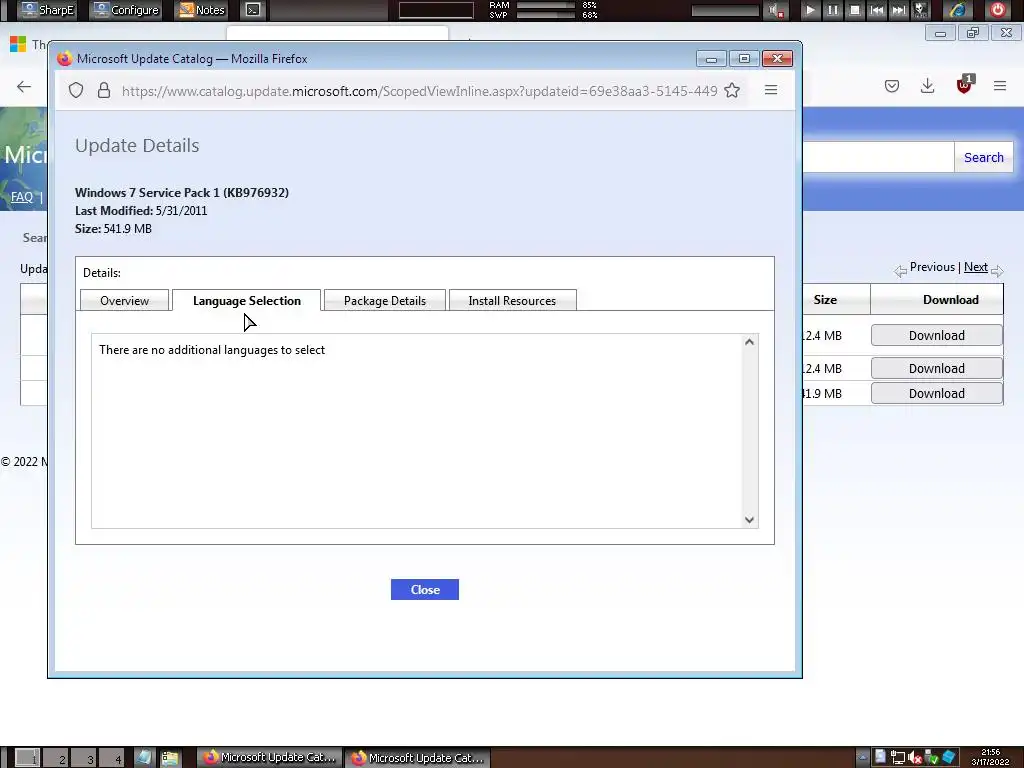Click the first Download button in the table

coord(936,335)
